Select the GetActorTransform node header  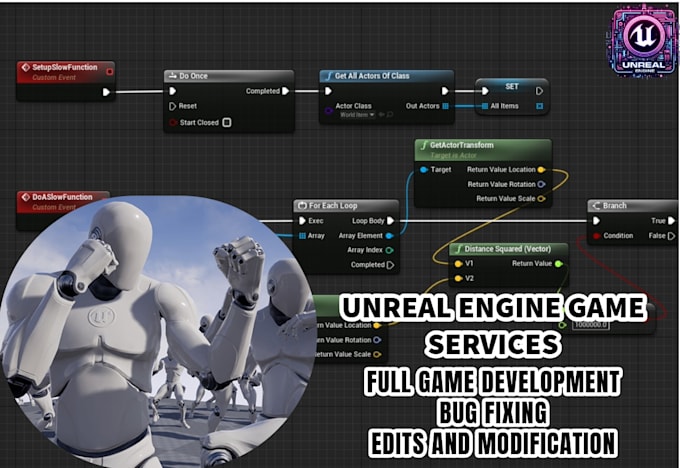[483, 150]
